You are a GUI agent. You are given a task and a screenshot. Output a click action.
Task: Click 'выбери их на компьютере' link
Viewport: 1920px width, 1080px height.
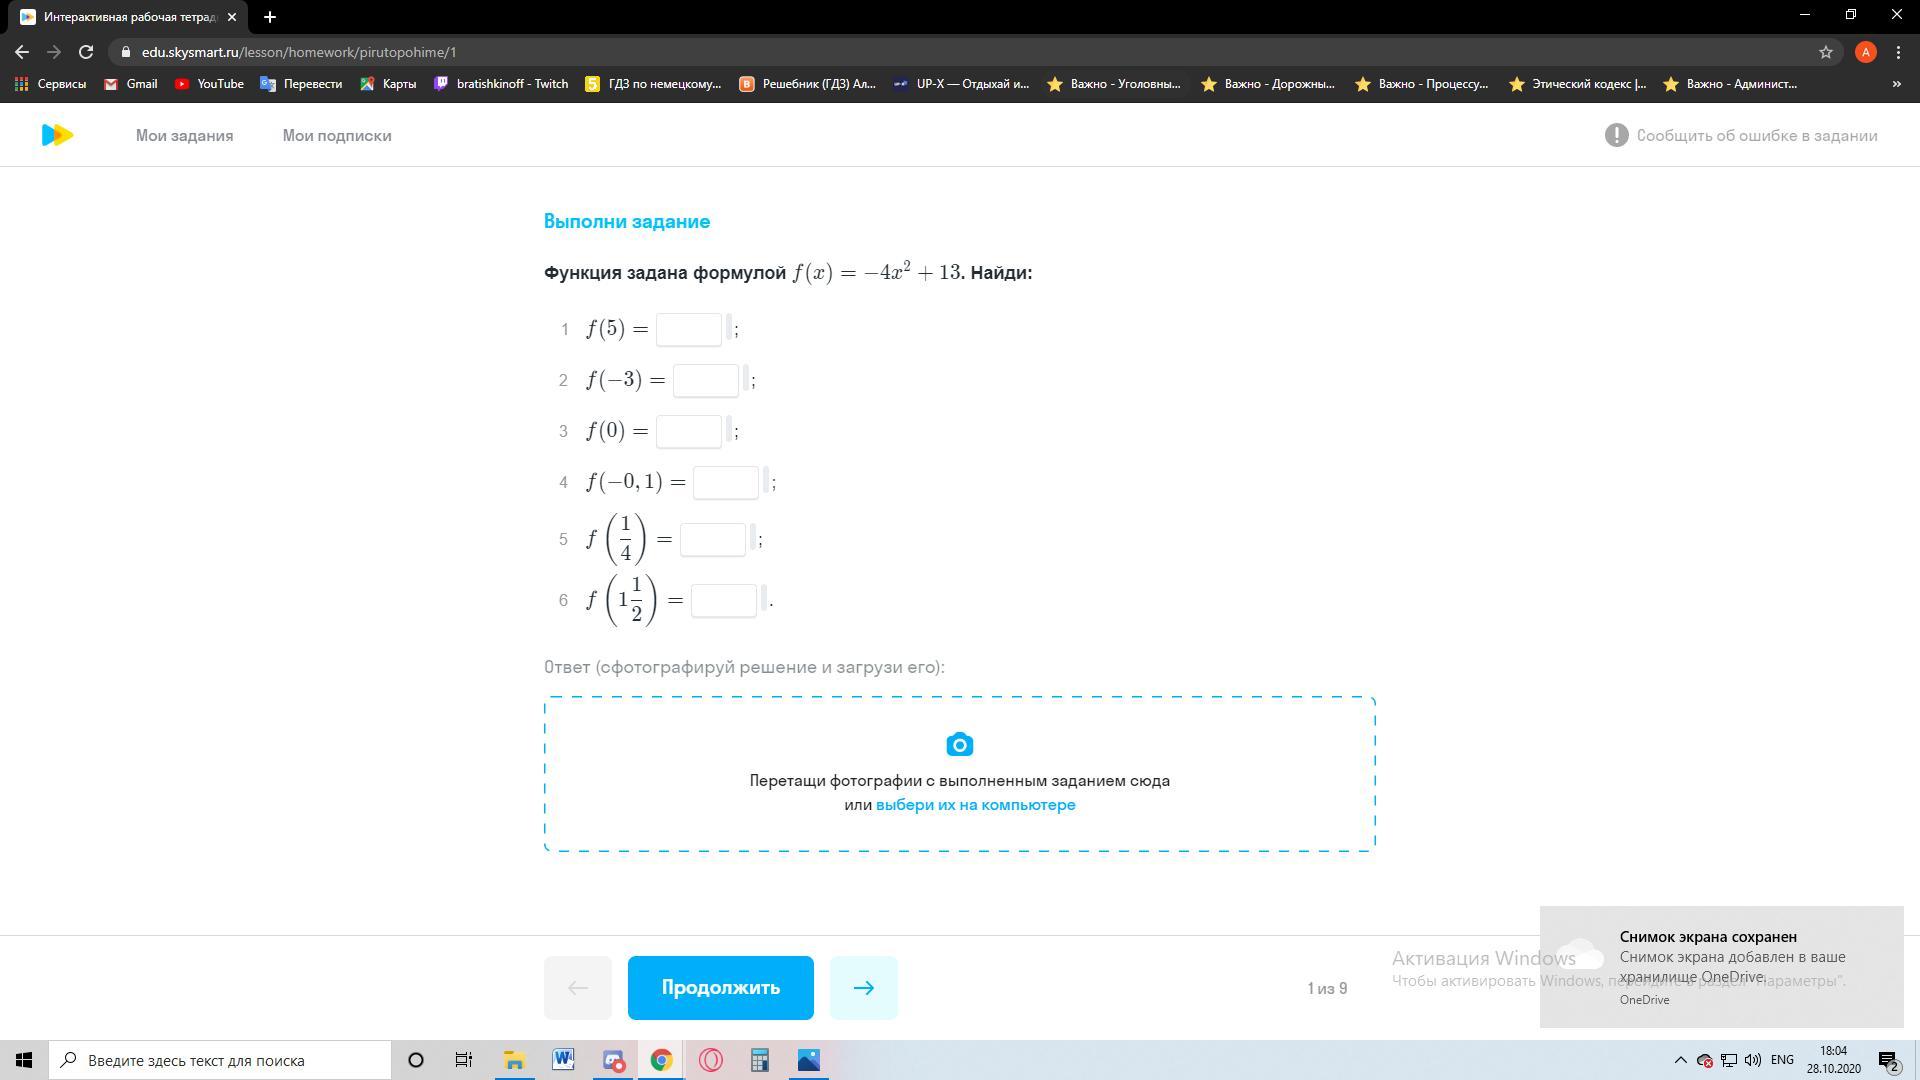pos(976,804)
